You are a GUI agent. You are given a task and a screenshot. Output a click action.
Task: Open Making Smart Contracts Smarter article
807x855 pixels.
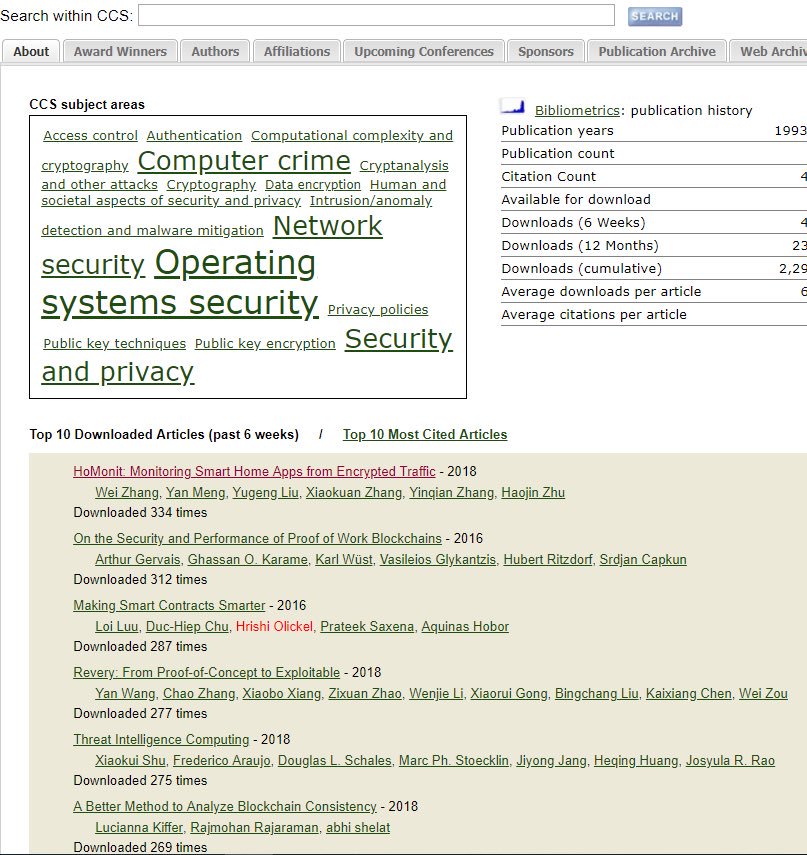(x=169, y=605)
